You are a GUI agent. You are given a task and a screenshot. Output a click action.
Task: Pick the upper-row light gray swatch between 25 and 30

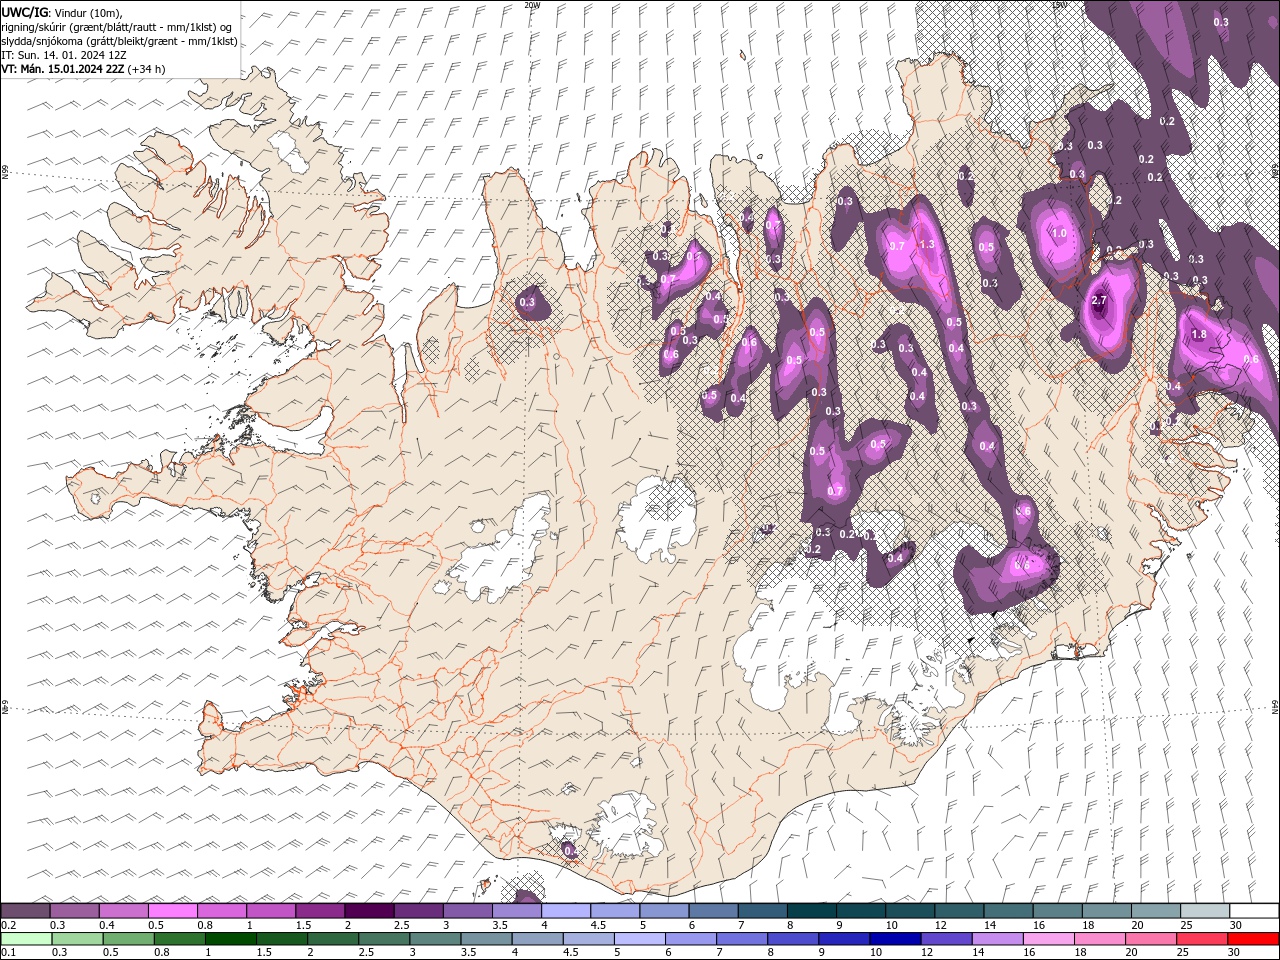tap(1205, 911)
